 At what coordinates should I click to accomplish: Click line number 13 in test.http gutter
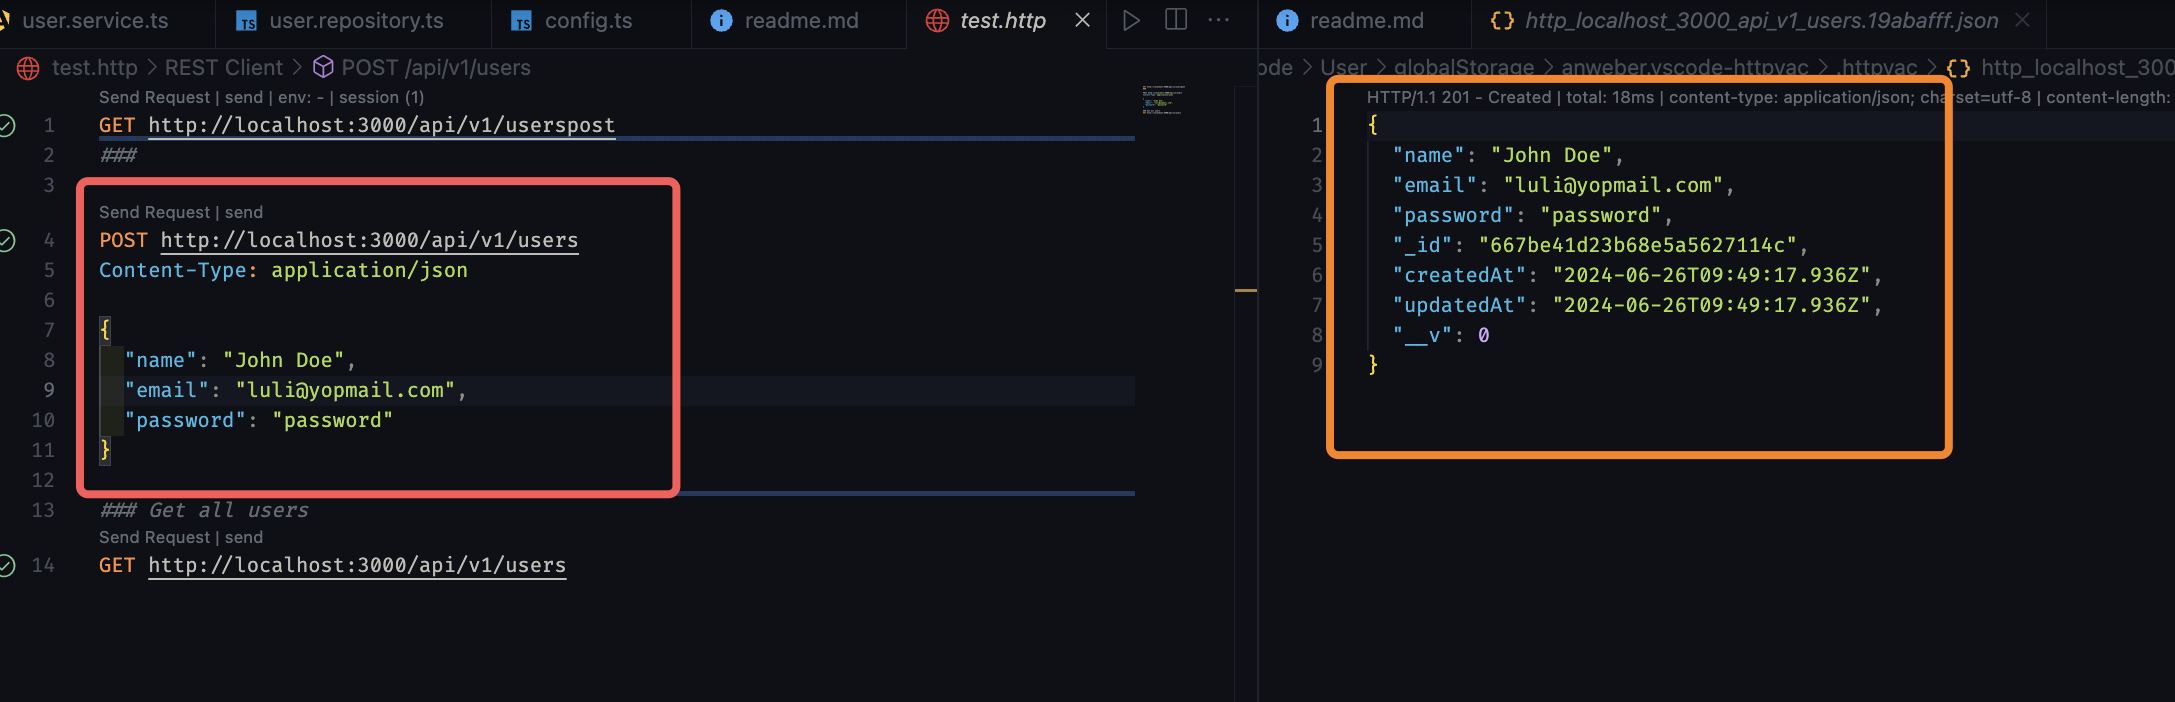click(x=43, y=510)
